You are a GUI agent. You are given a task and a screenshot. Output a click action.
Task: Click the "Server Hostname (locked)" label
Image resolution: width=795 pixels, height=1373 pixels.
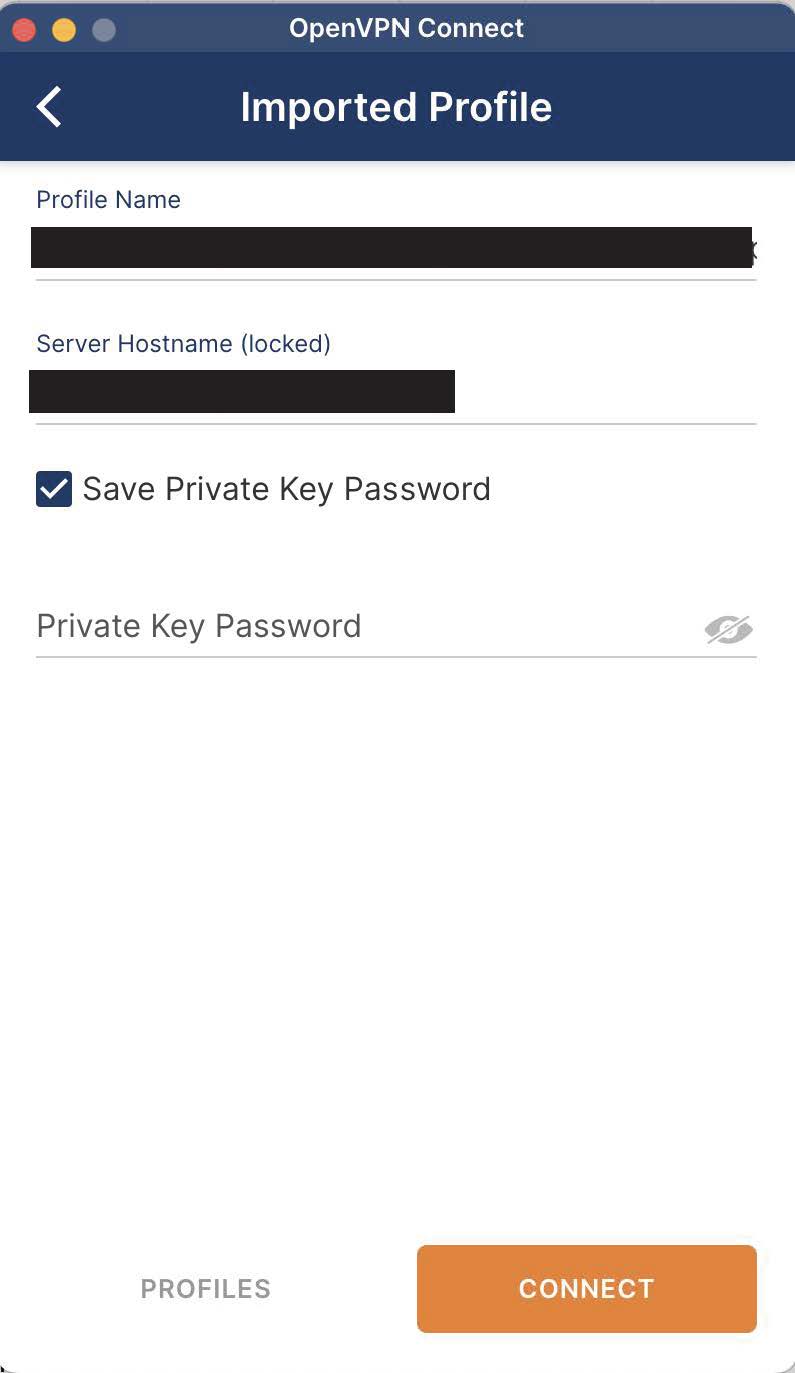pyautogui.click(x=183, y=344)
